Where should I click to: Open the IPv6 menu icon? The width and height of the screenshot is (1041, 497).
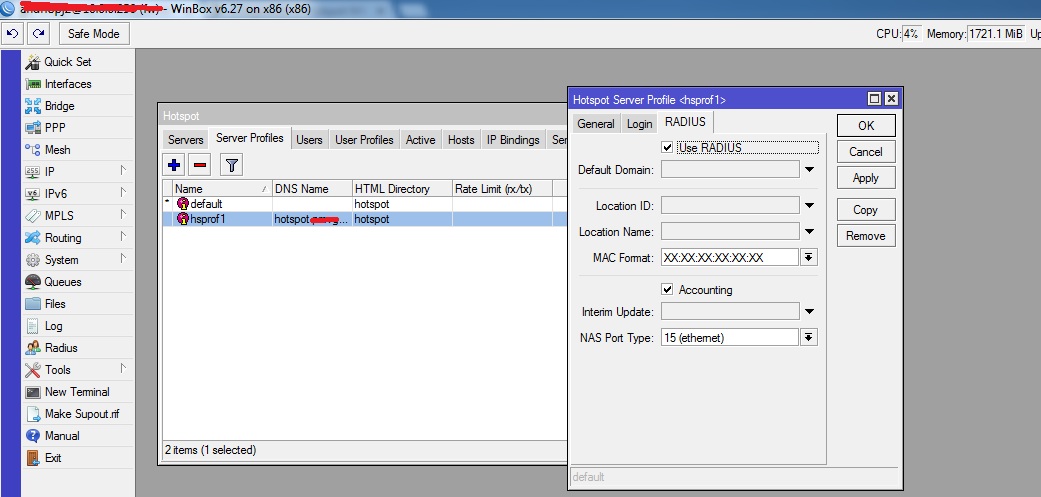click(33, 194)
